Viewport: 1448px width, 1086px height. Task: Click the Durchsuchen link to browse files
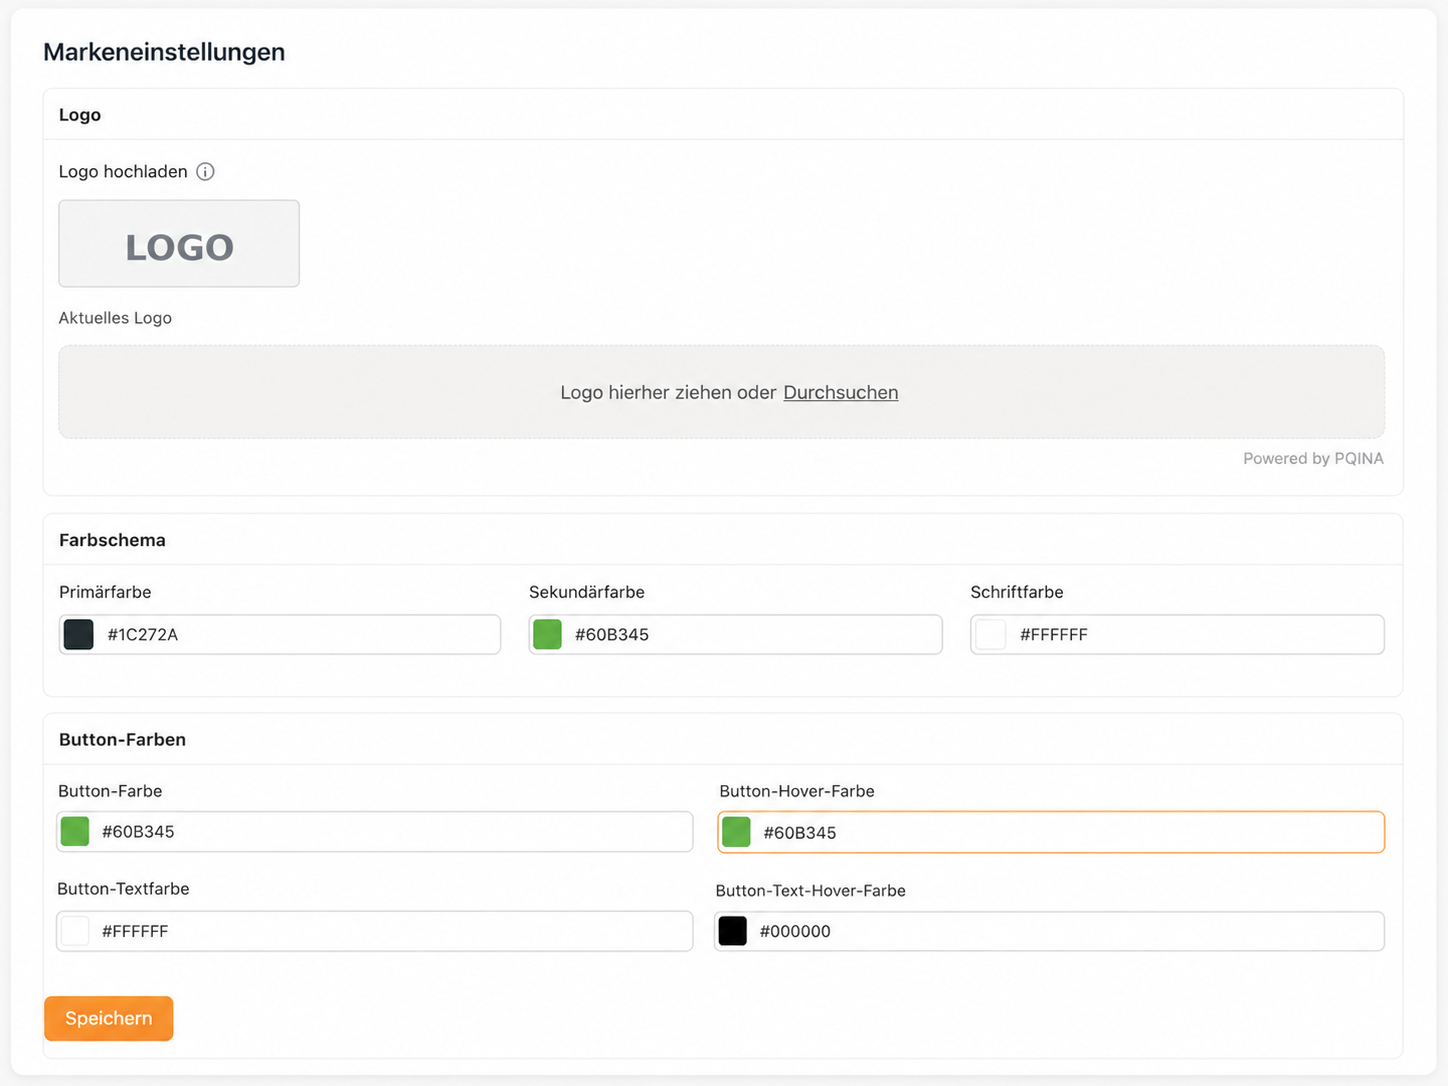[841, 392]
